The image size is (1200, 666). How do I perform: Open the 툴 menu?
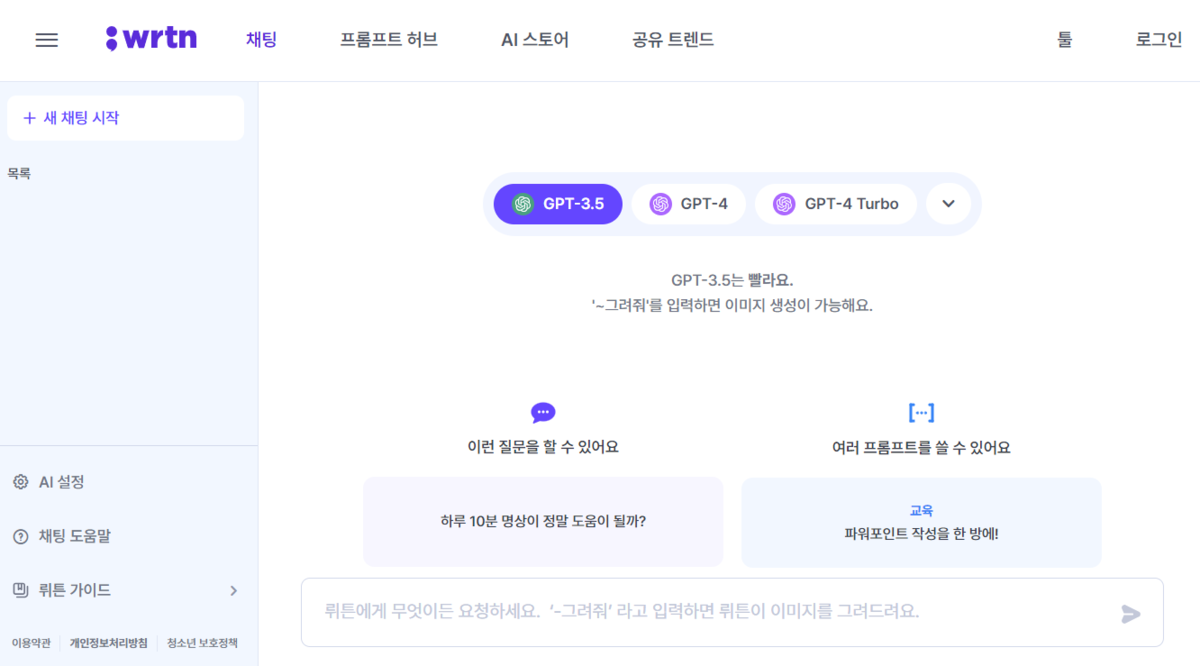[1065, 39]
